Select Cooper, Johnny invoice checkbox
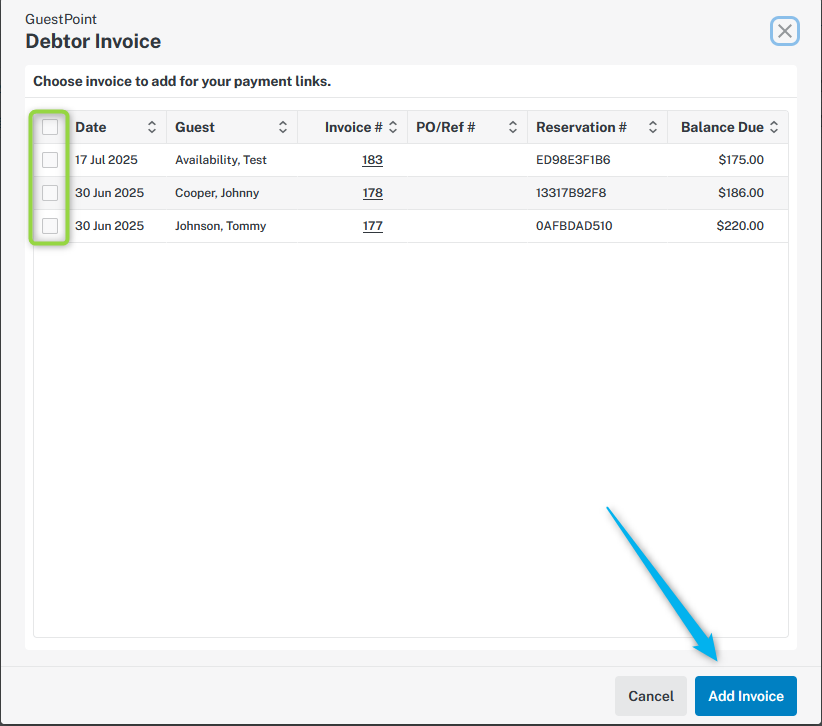The width and height of the screenshot is (822, 726). (50, 193)
